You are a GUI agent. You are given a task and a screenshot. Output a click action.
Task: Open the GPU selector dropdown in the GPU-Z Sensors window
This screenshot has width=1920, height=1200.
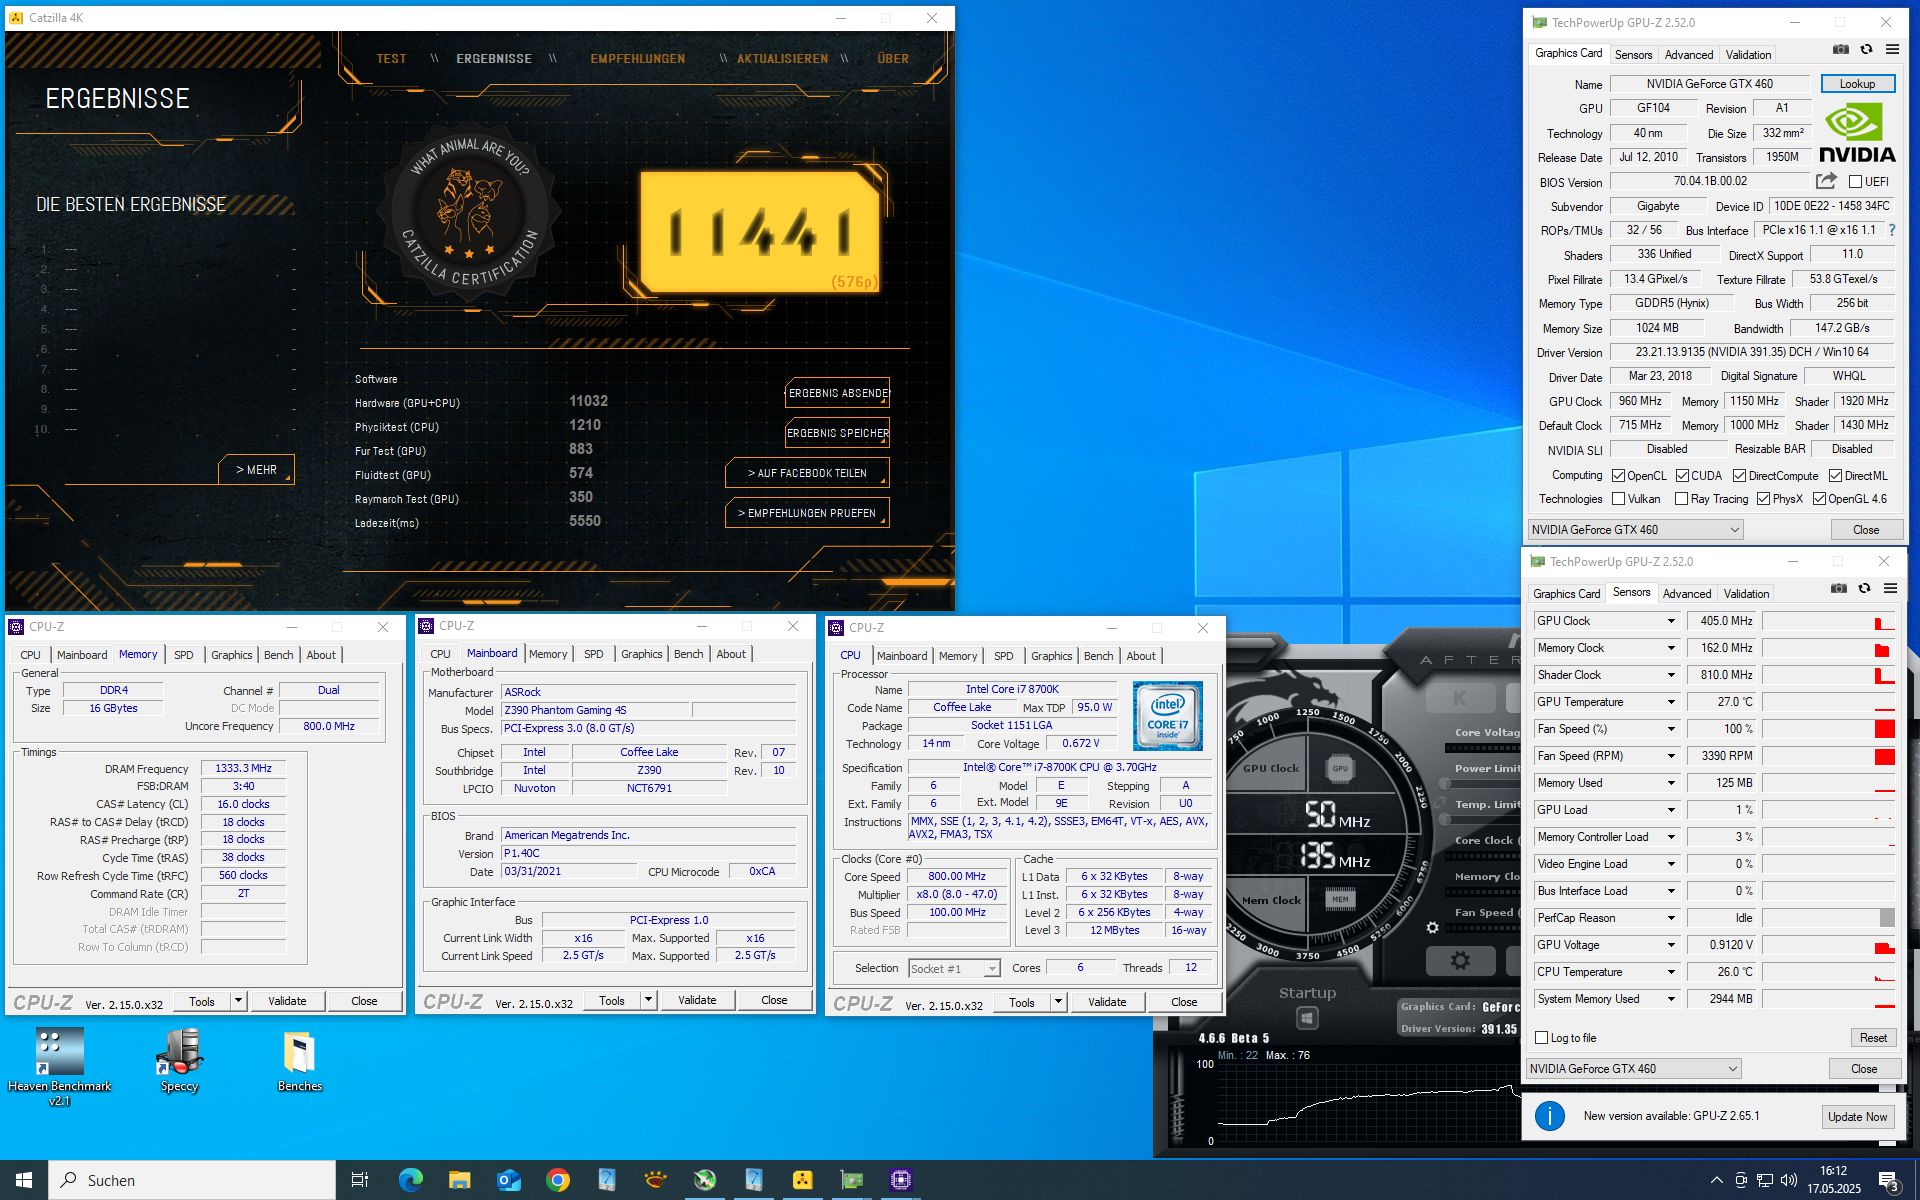[1634, 1069]
